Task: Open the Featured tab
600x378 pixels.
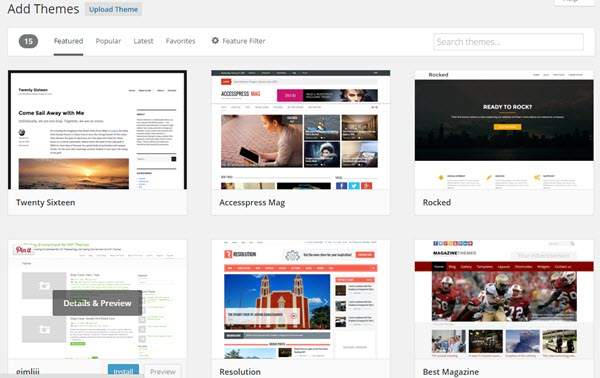Action: click(68, 41)
